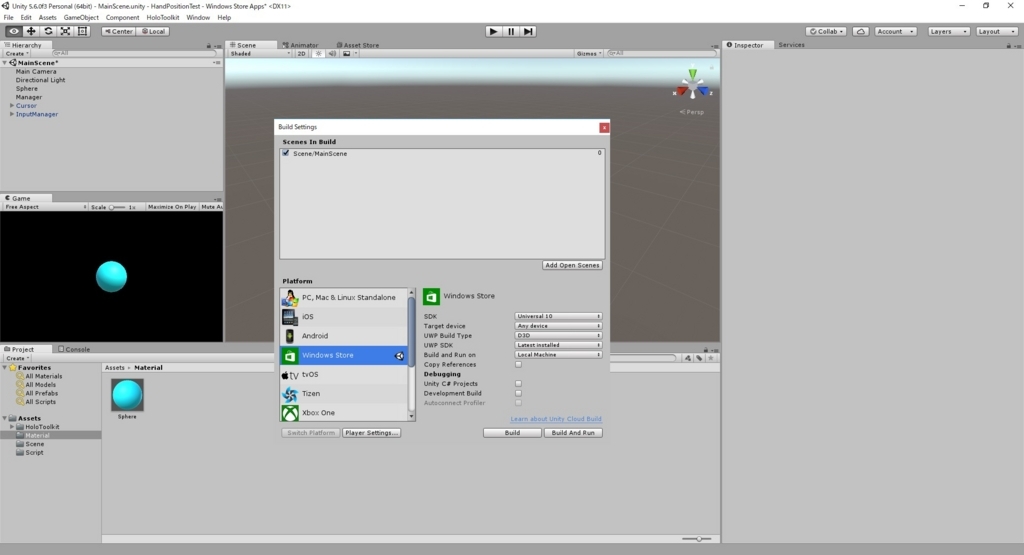Click Sphere material thumbnail
Screen dimensions: 1024x555
coord(127,395)
